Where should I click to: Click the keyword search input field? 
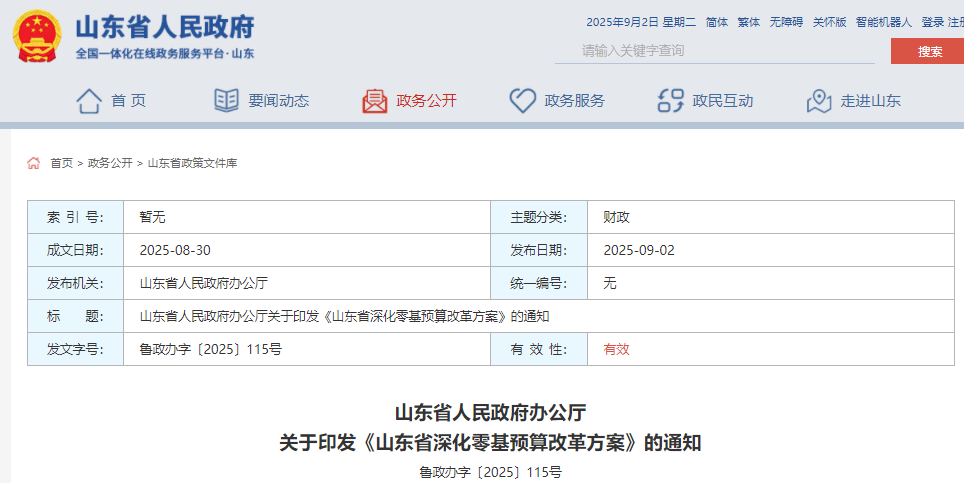coord(715,50)
